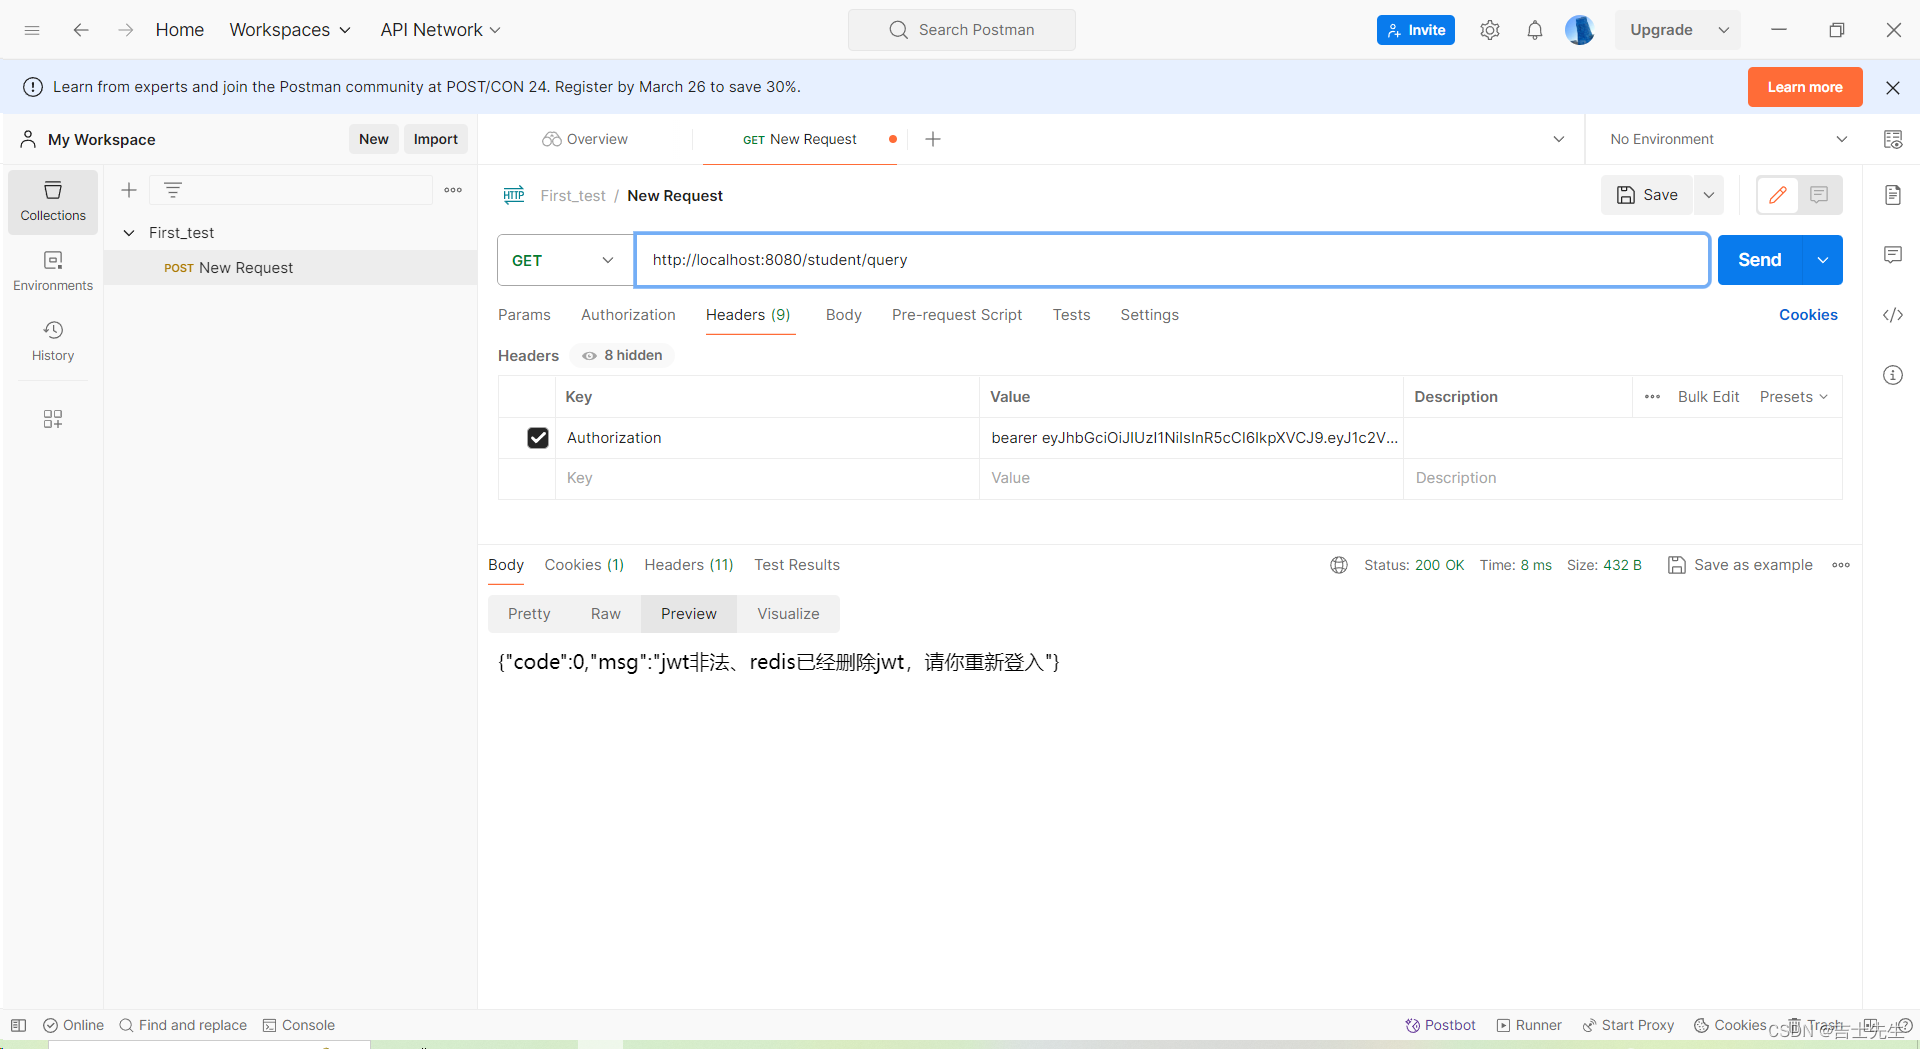Click the Invite button

1416,30
